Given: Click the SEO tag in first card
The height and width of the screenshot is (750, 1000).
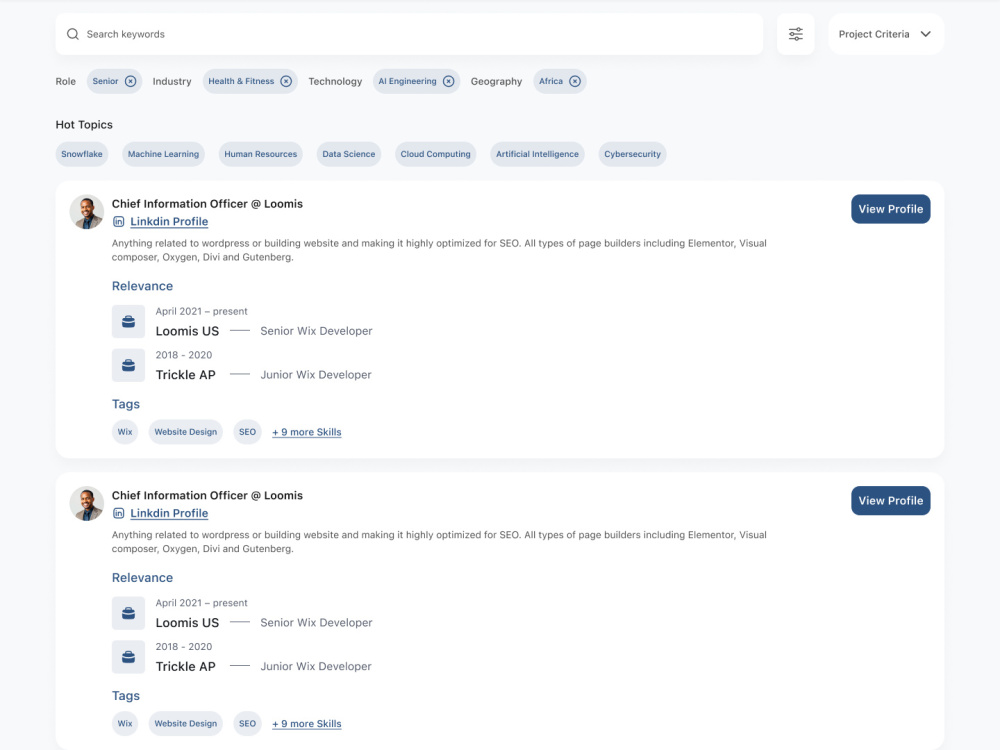Looking at the screenshot, I should [x=247, y=432].
